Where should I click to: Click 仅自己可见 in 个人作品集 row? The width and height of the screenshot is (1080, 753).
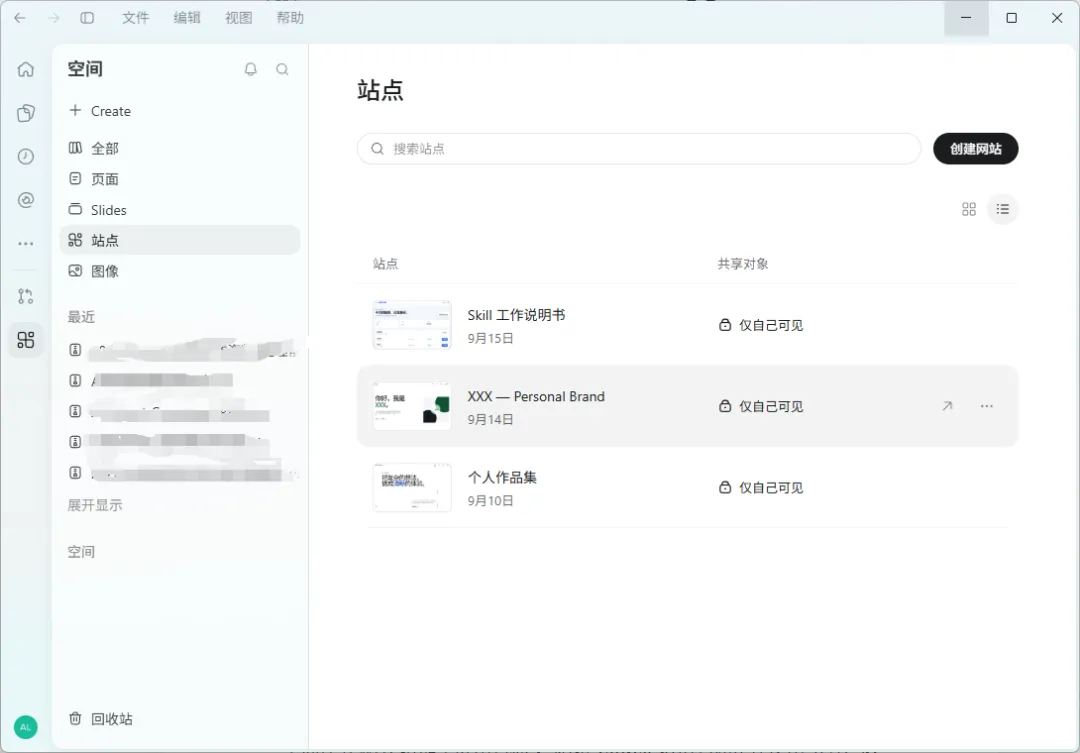[771, 488]
